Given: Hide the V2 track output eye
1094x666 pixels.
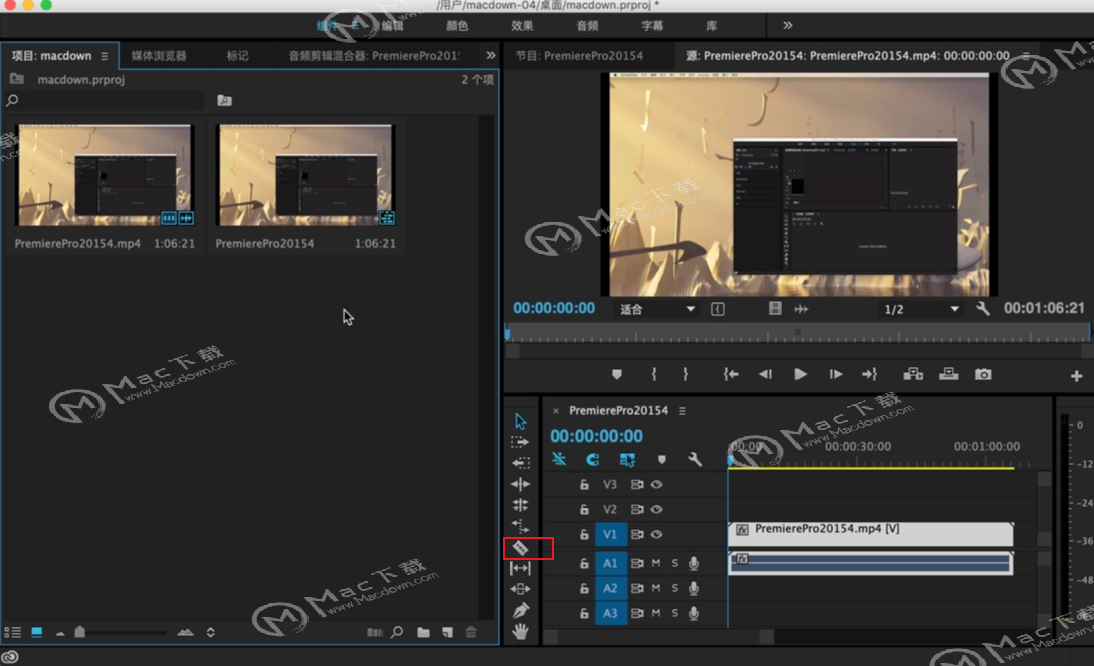Looking at the screenshot, I should pyautogui.click(x=657, y=509).
